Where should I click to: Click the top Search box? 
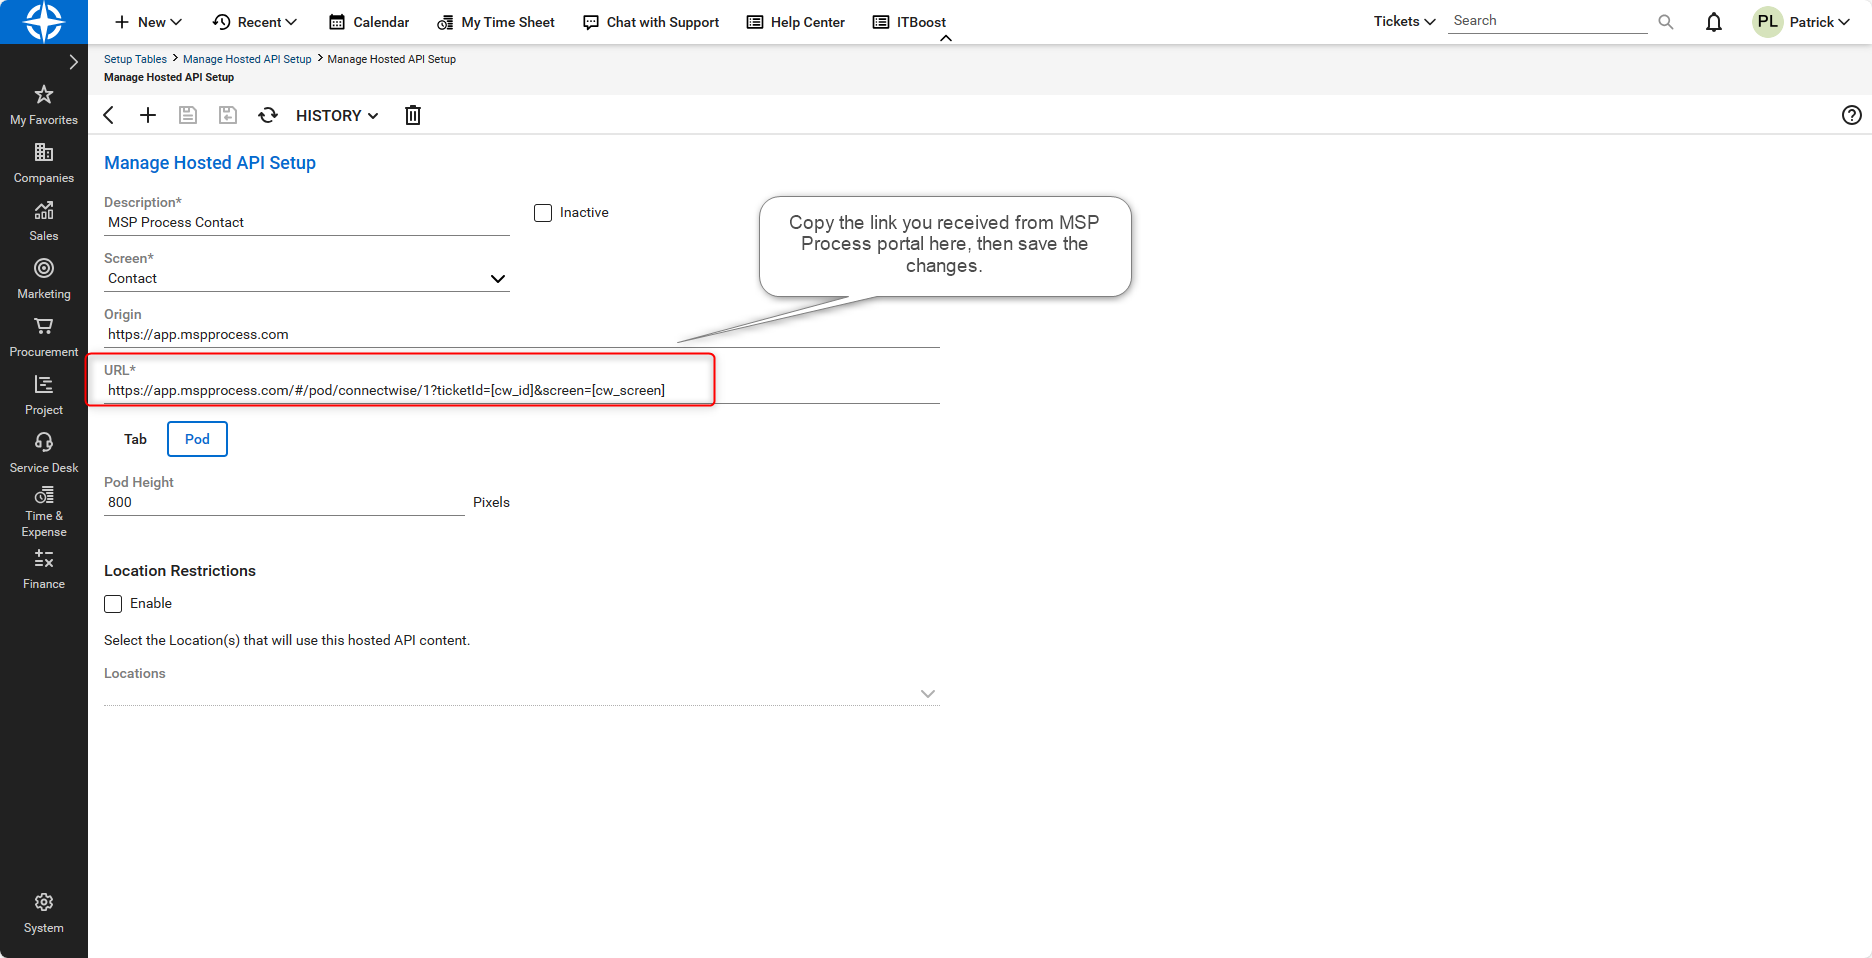1548,21
